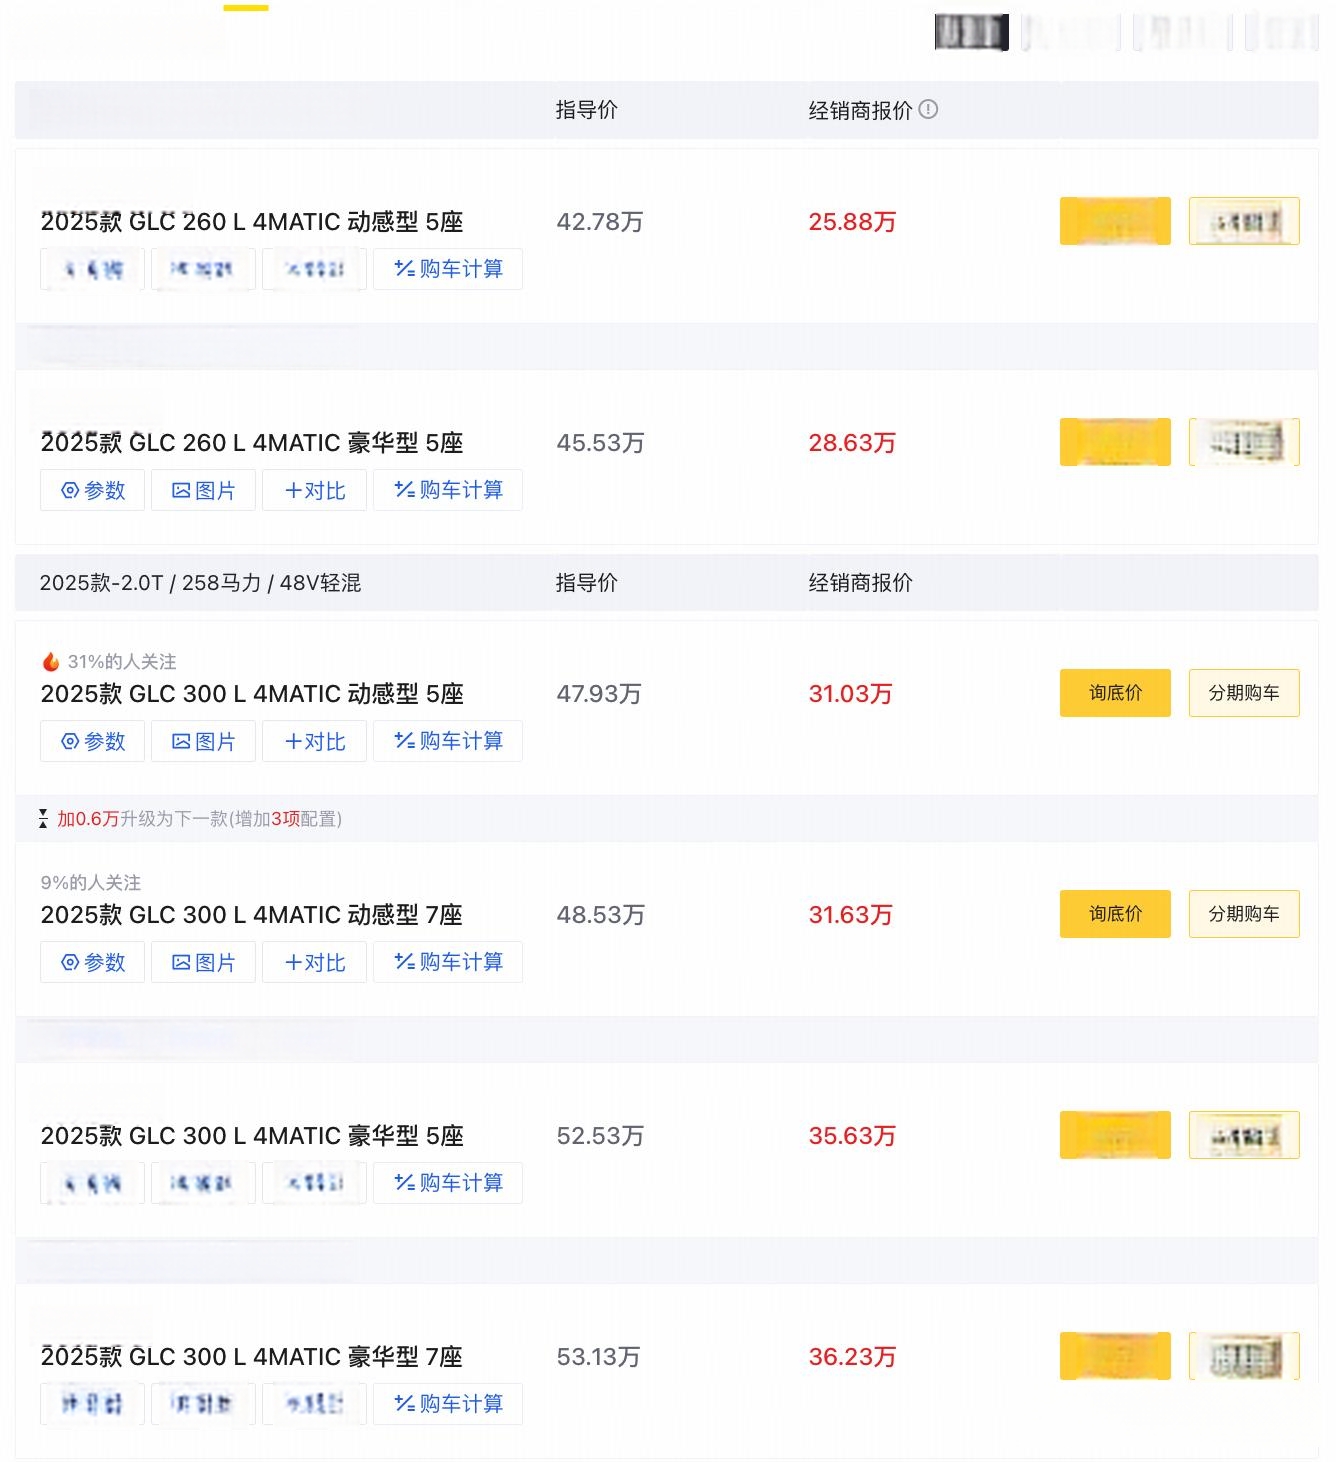Open the 2025款 GLC 300 L 4MATIC 豪华型 5座 title
The height and width of the screenshot is (1462, 1336).
[252, 1136]
